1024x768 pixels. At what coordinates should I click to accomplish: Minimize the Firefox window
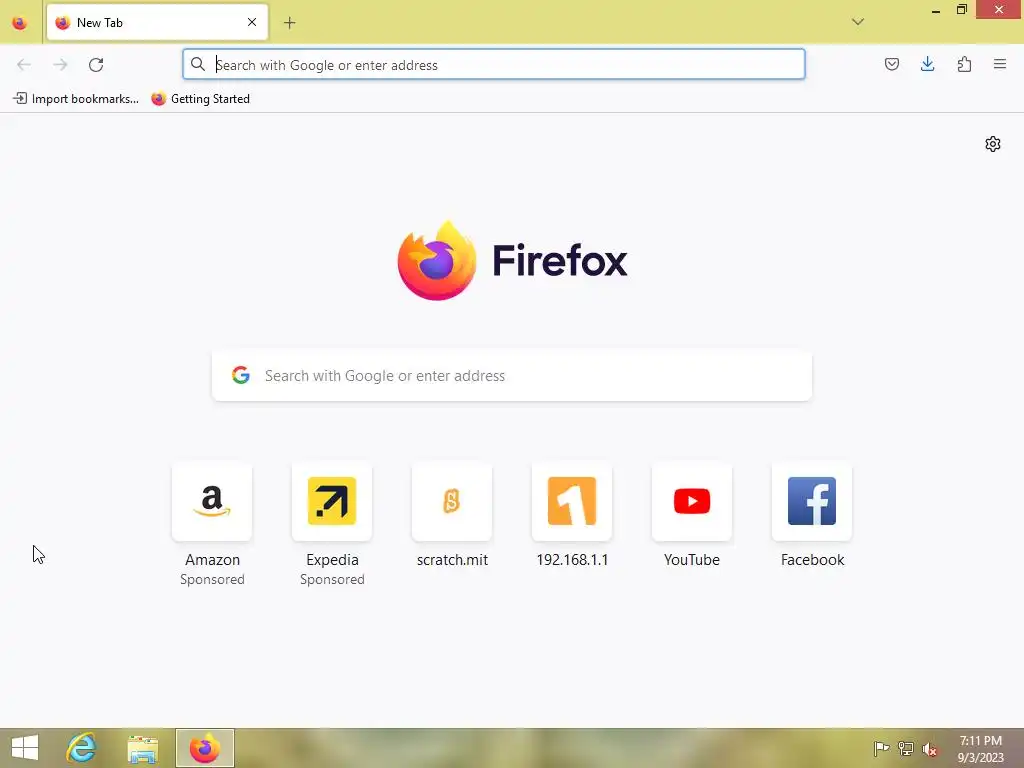[x=936, y=10]
